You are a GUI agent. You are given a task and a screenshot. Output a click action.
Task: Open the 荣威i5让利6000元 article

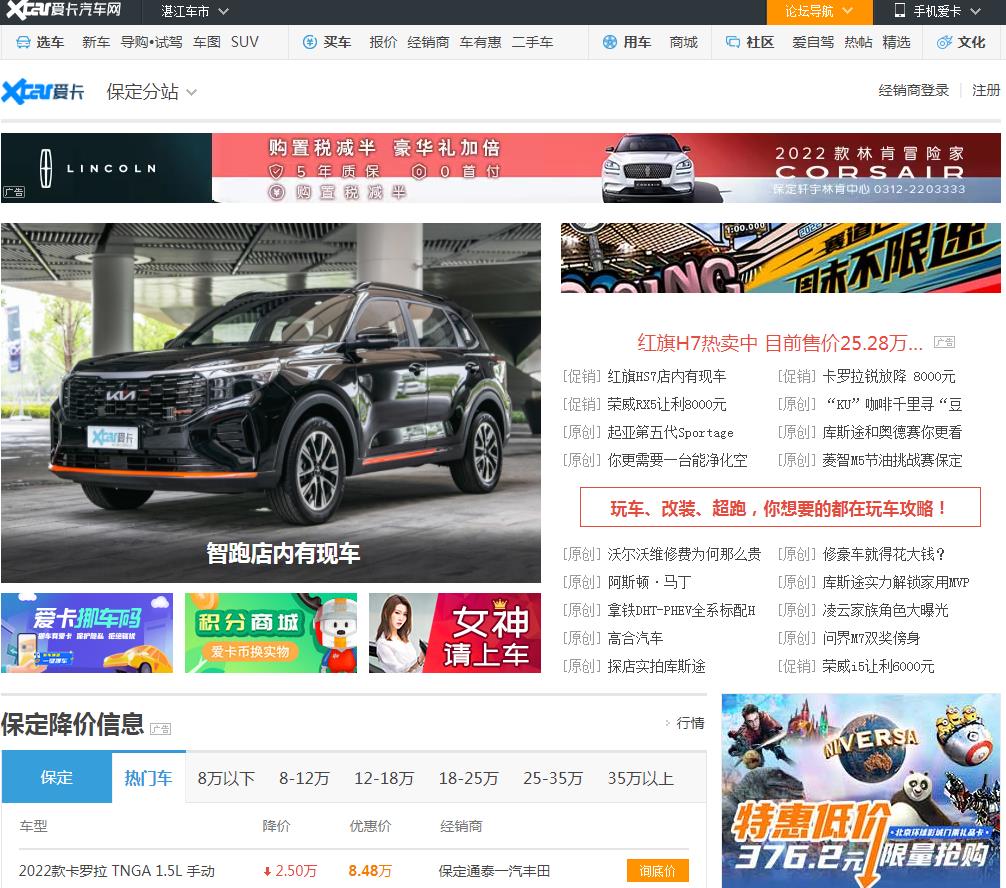878,667
